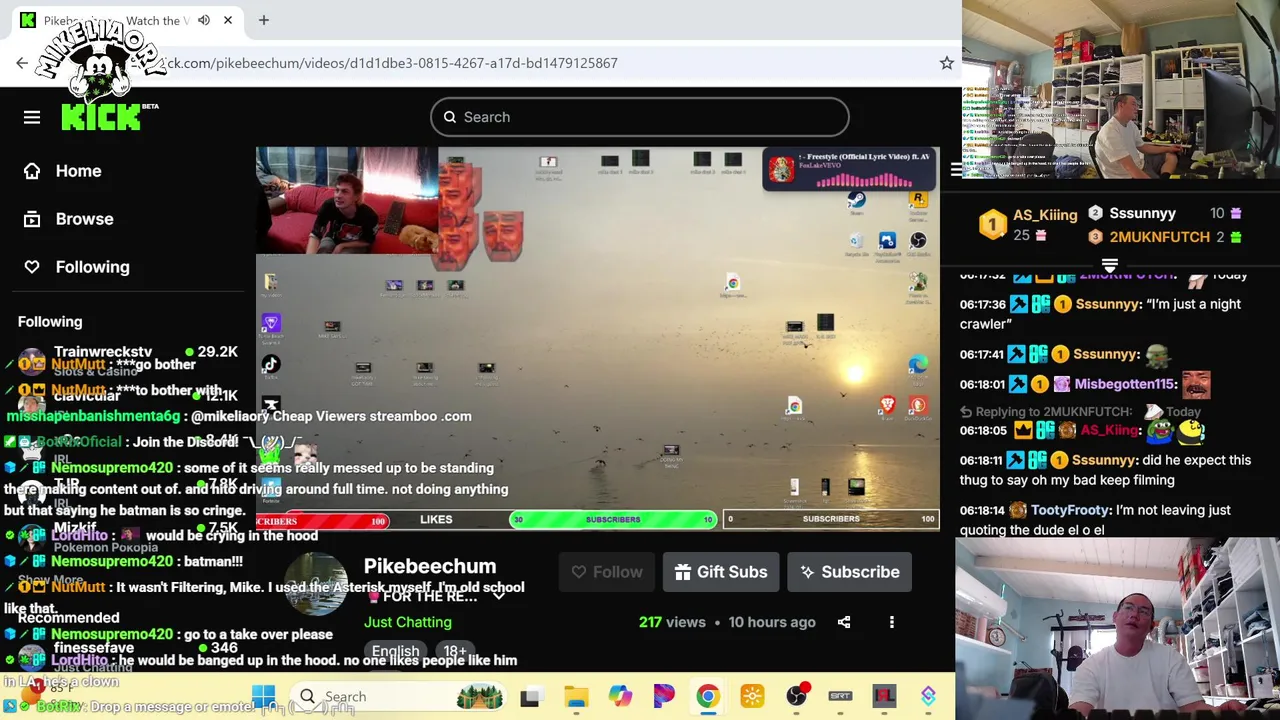Click the share icon below video
Screen dimensions: 1280x720
844,622
